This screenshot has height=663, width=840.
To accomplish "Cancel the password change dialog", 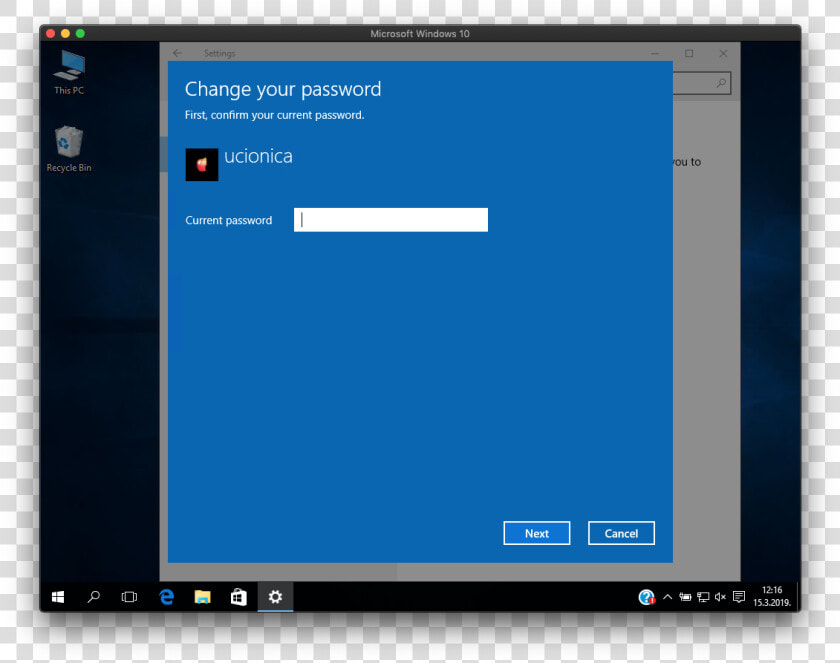I will [x=621, y=533].
